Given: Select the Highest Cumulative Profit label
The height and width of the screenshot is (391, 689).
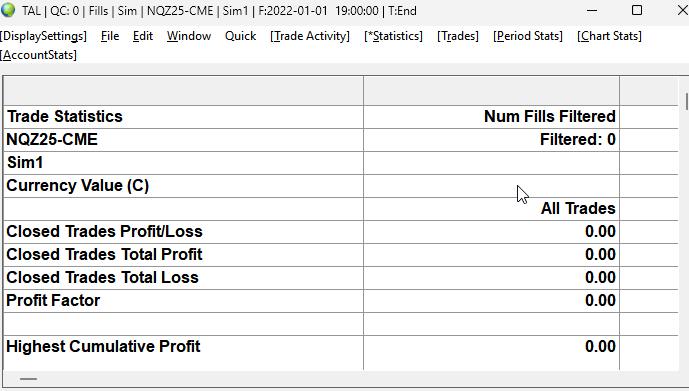Looking at the screenshot, I should 103,346.
